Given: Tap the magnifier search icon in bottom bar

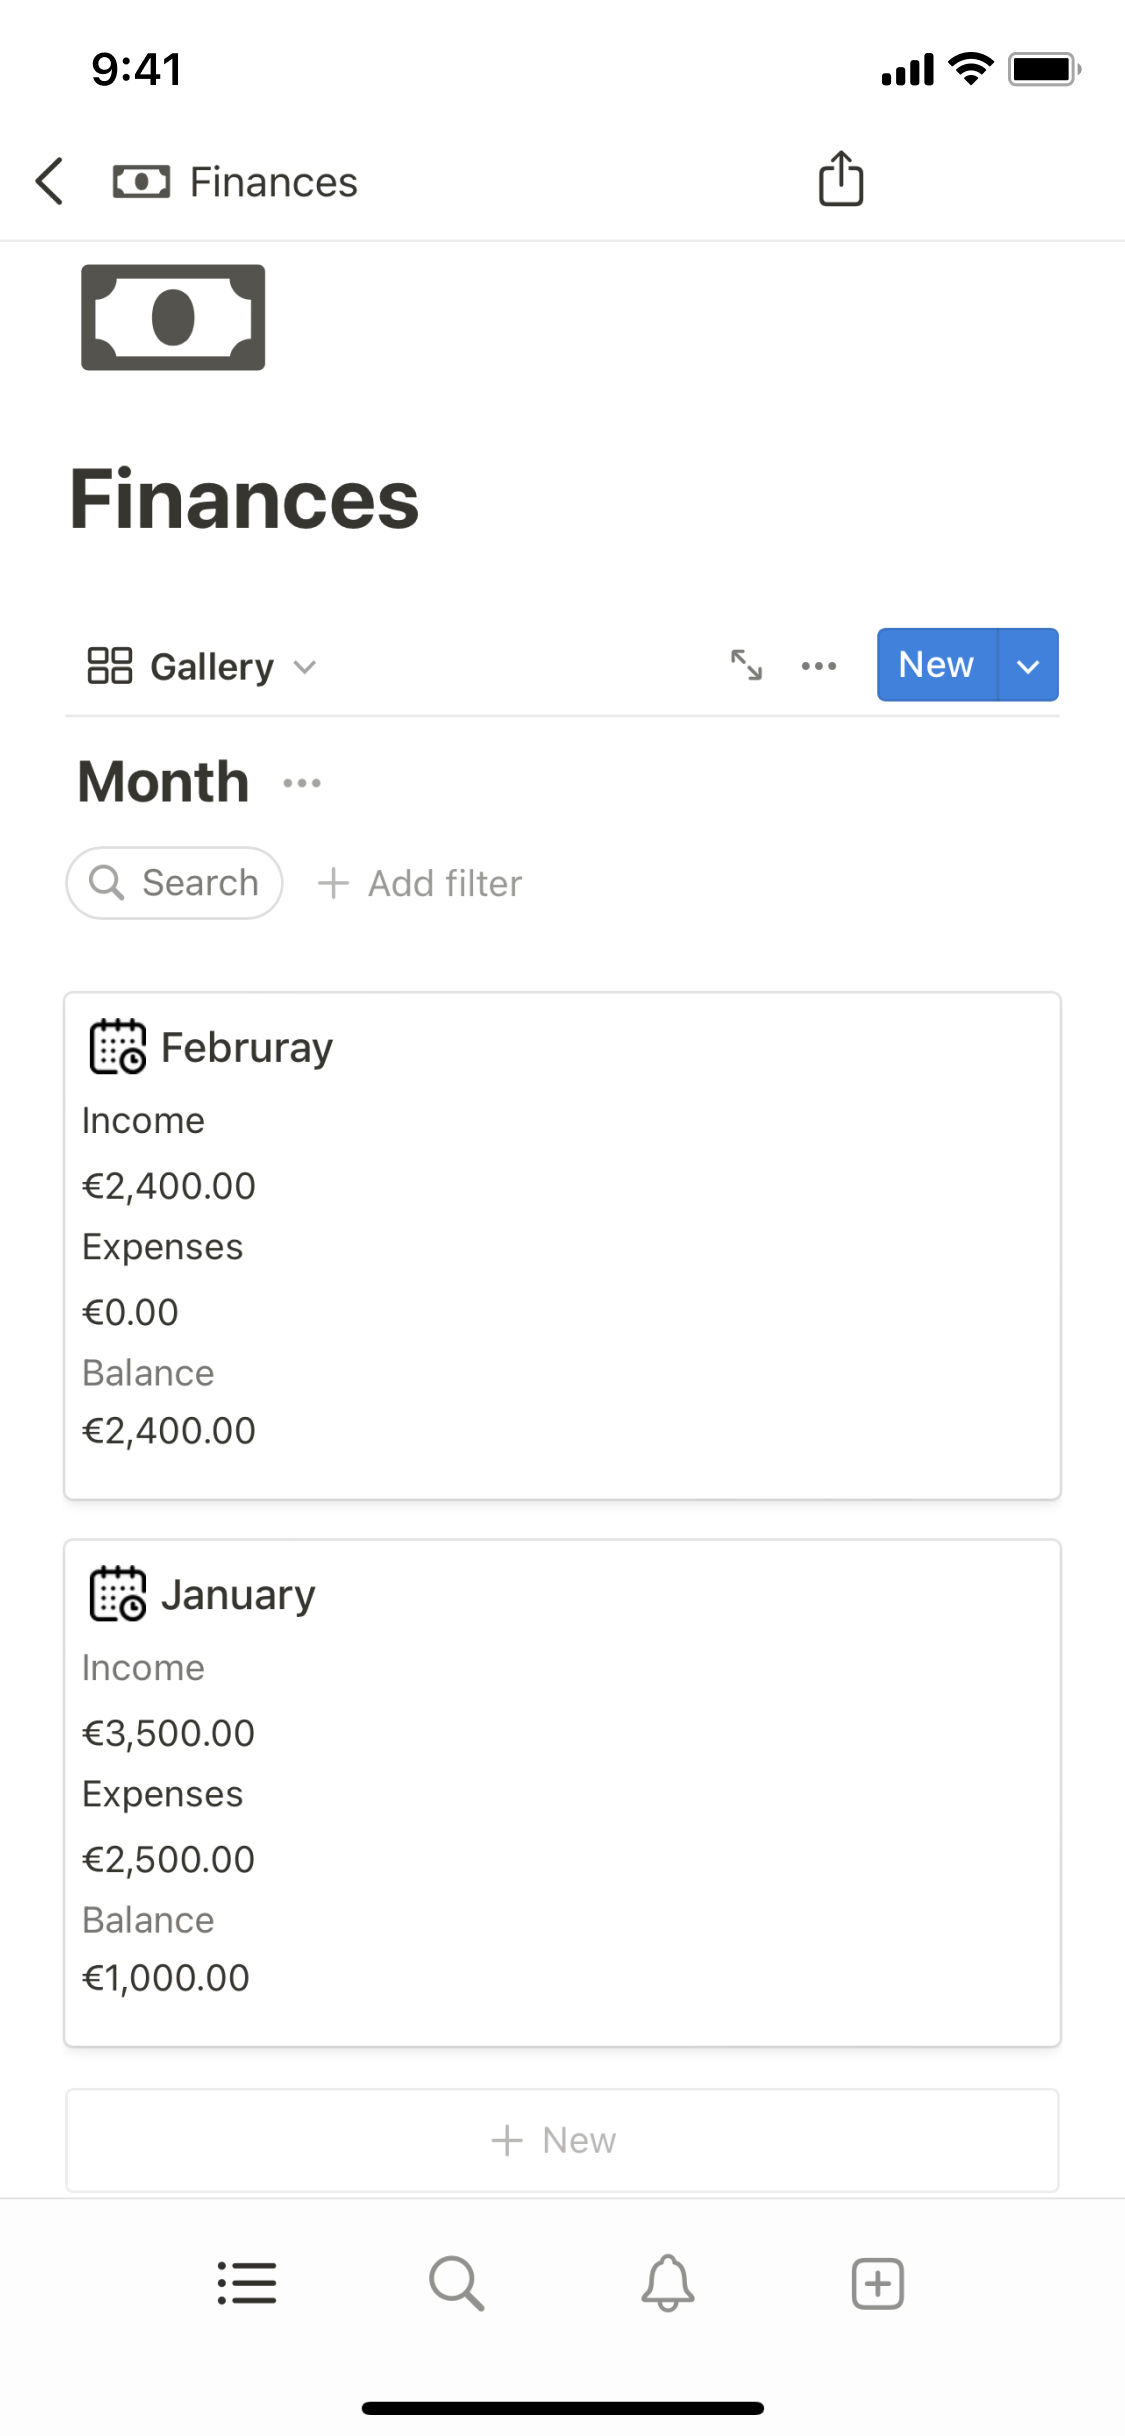Looking at the screenshot, I should tap(457, 2283).
